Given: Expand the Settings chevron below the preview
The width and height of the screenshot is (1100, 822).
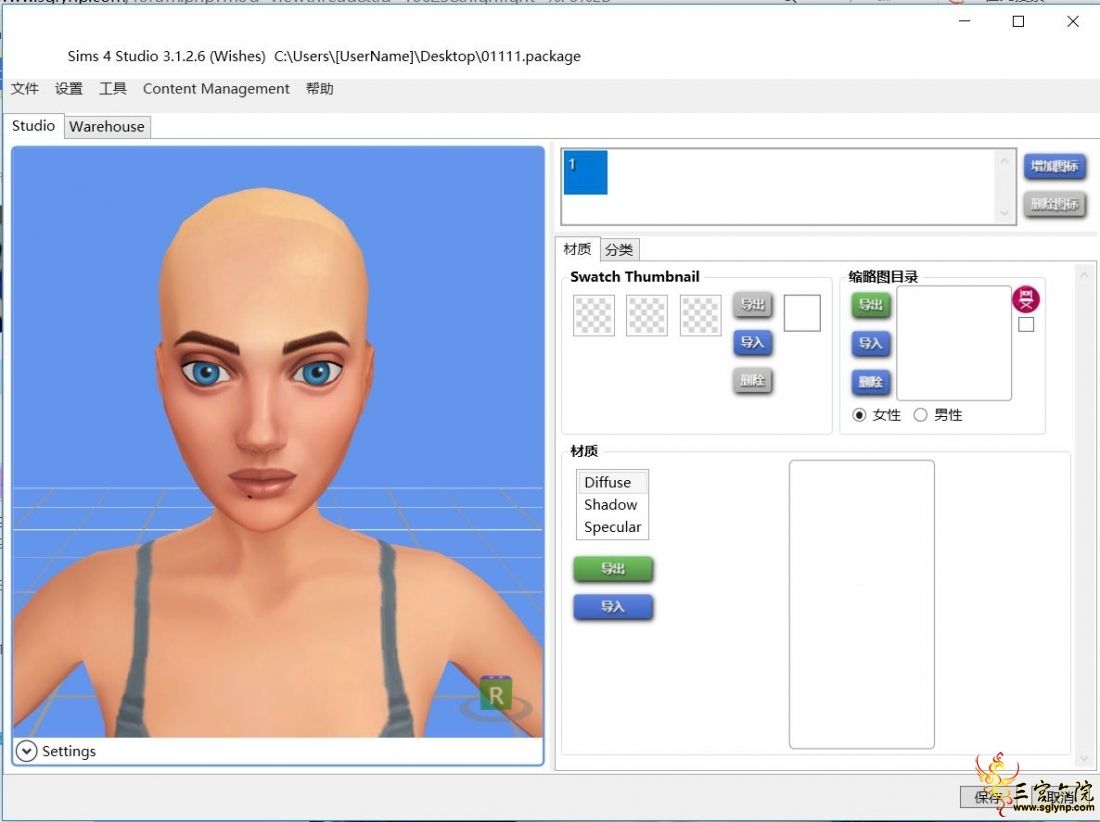Looking at the screenshot, I should click(x=26, y=751).
